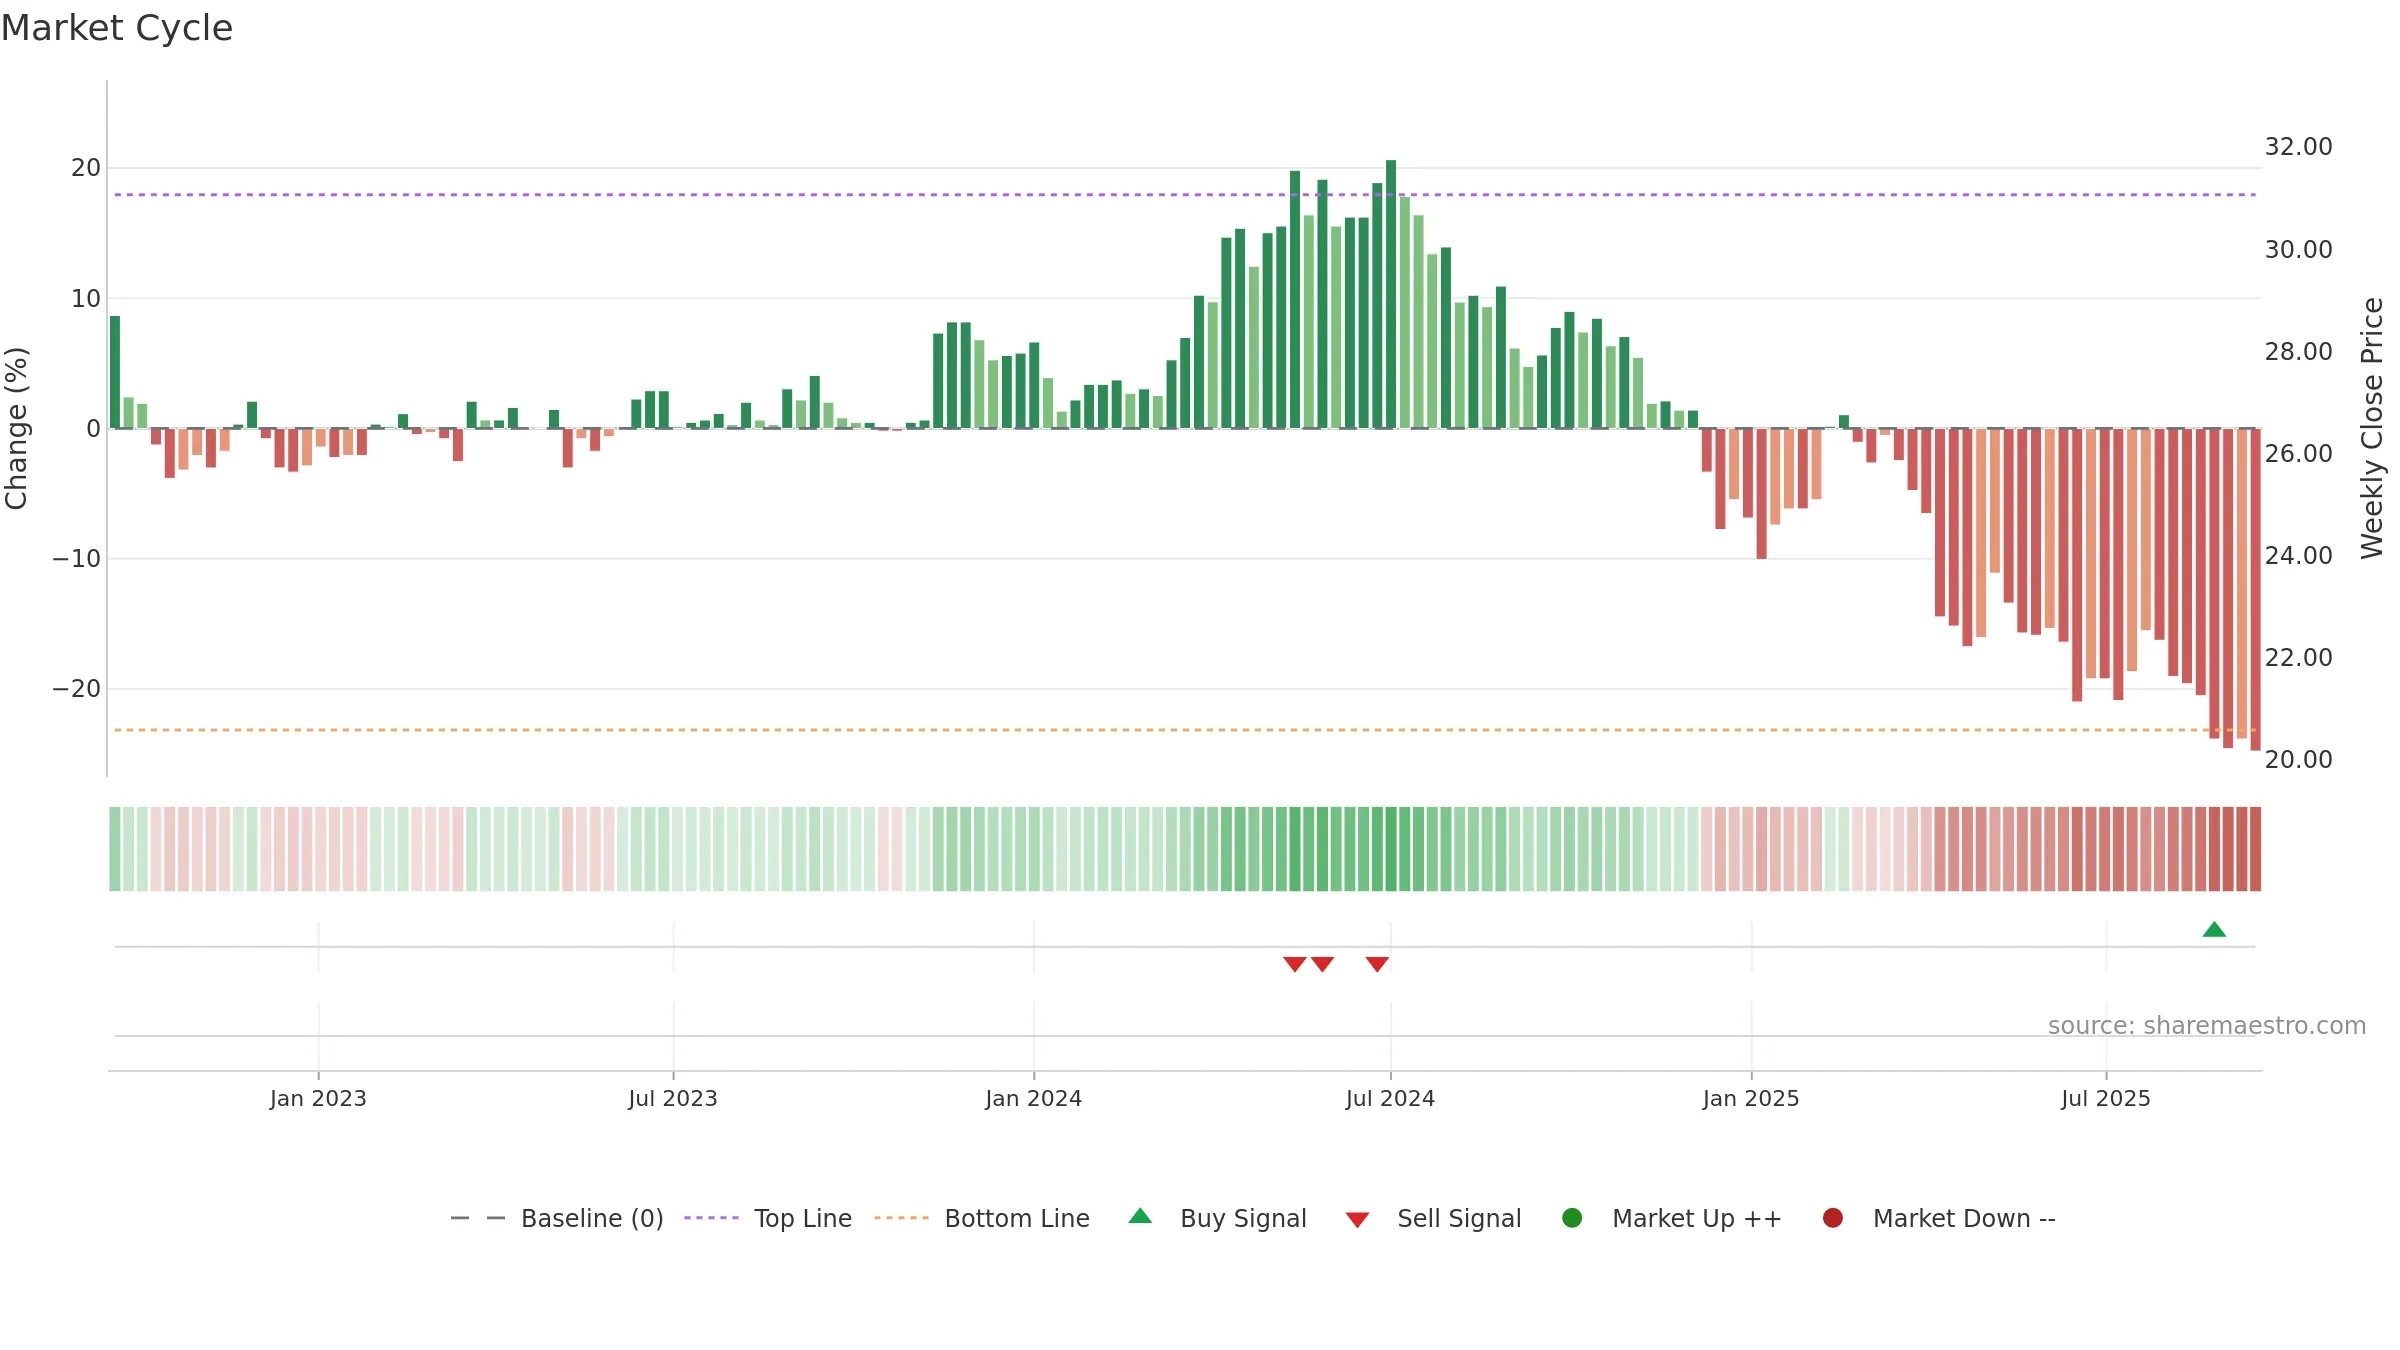Screen dimensions: 2400x1350
Task: Click the Weekly Close Price axis title
Action: pos(2372,428)
